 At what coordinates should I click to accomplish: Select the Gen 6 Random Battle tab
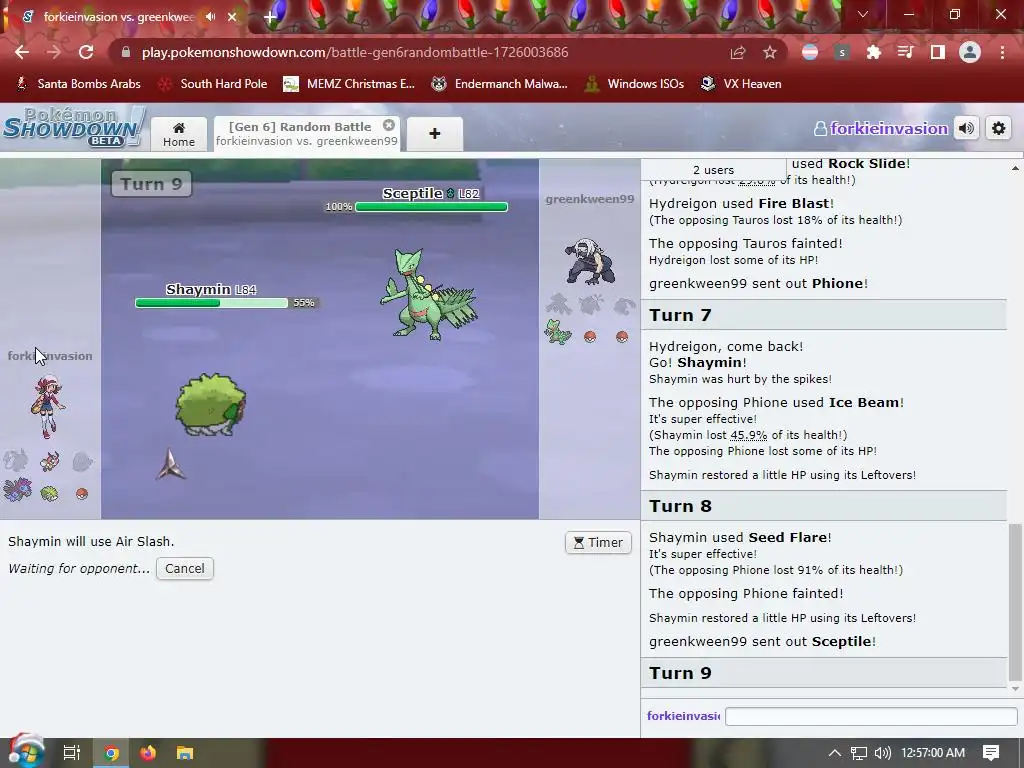point(306,134)
